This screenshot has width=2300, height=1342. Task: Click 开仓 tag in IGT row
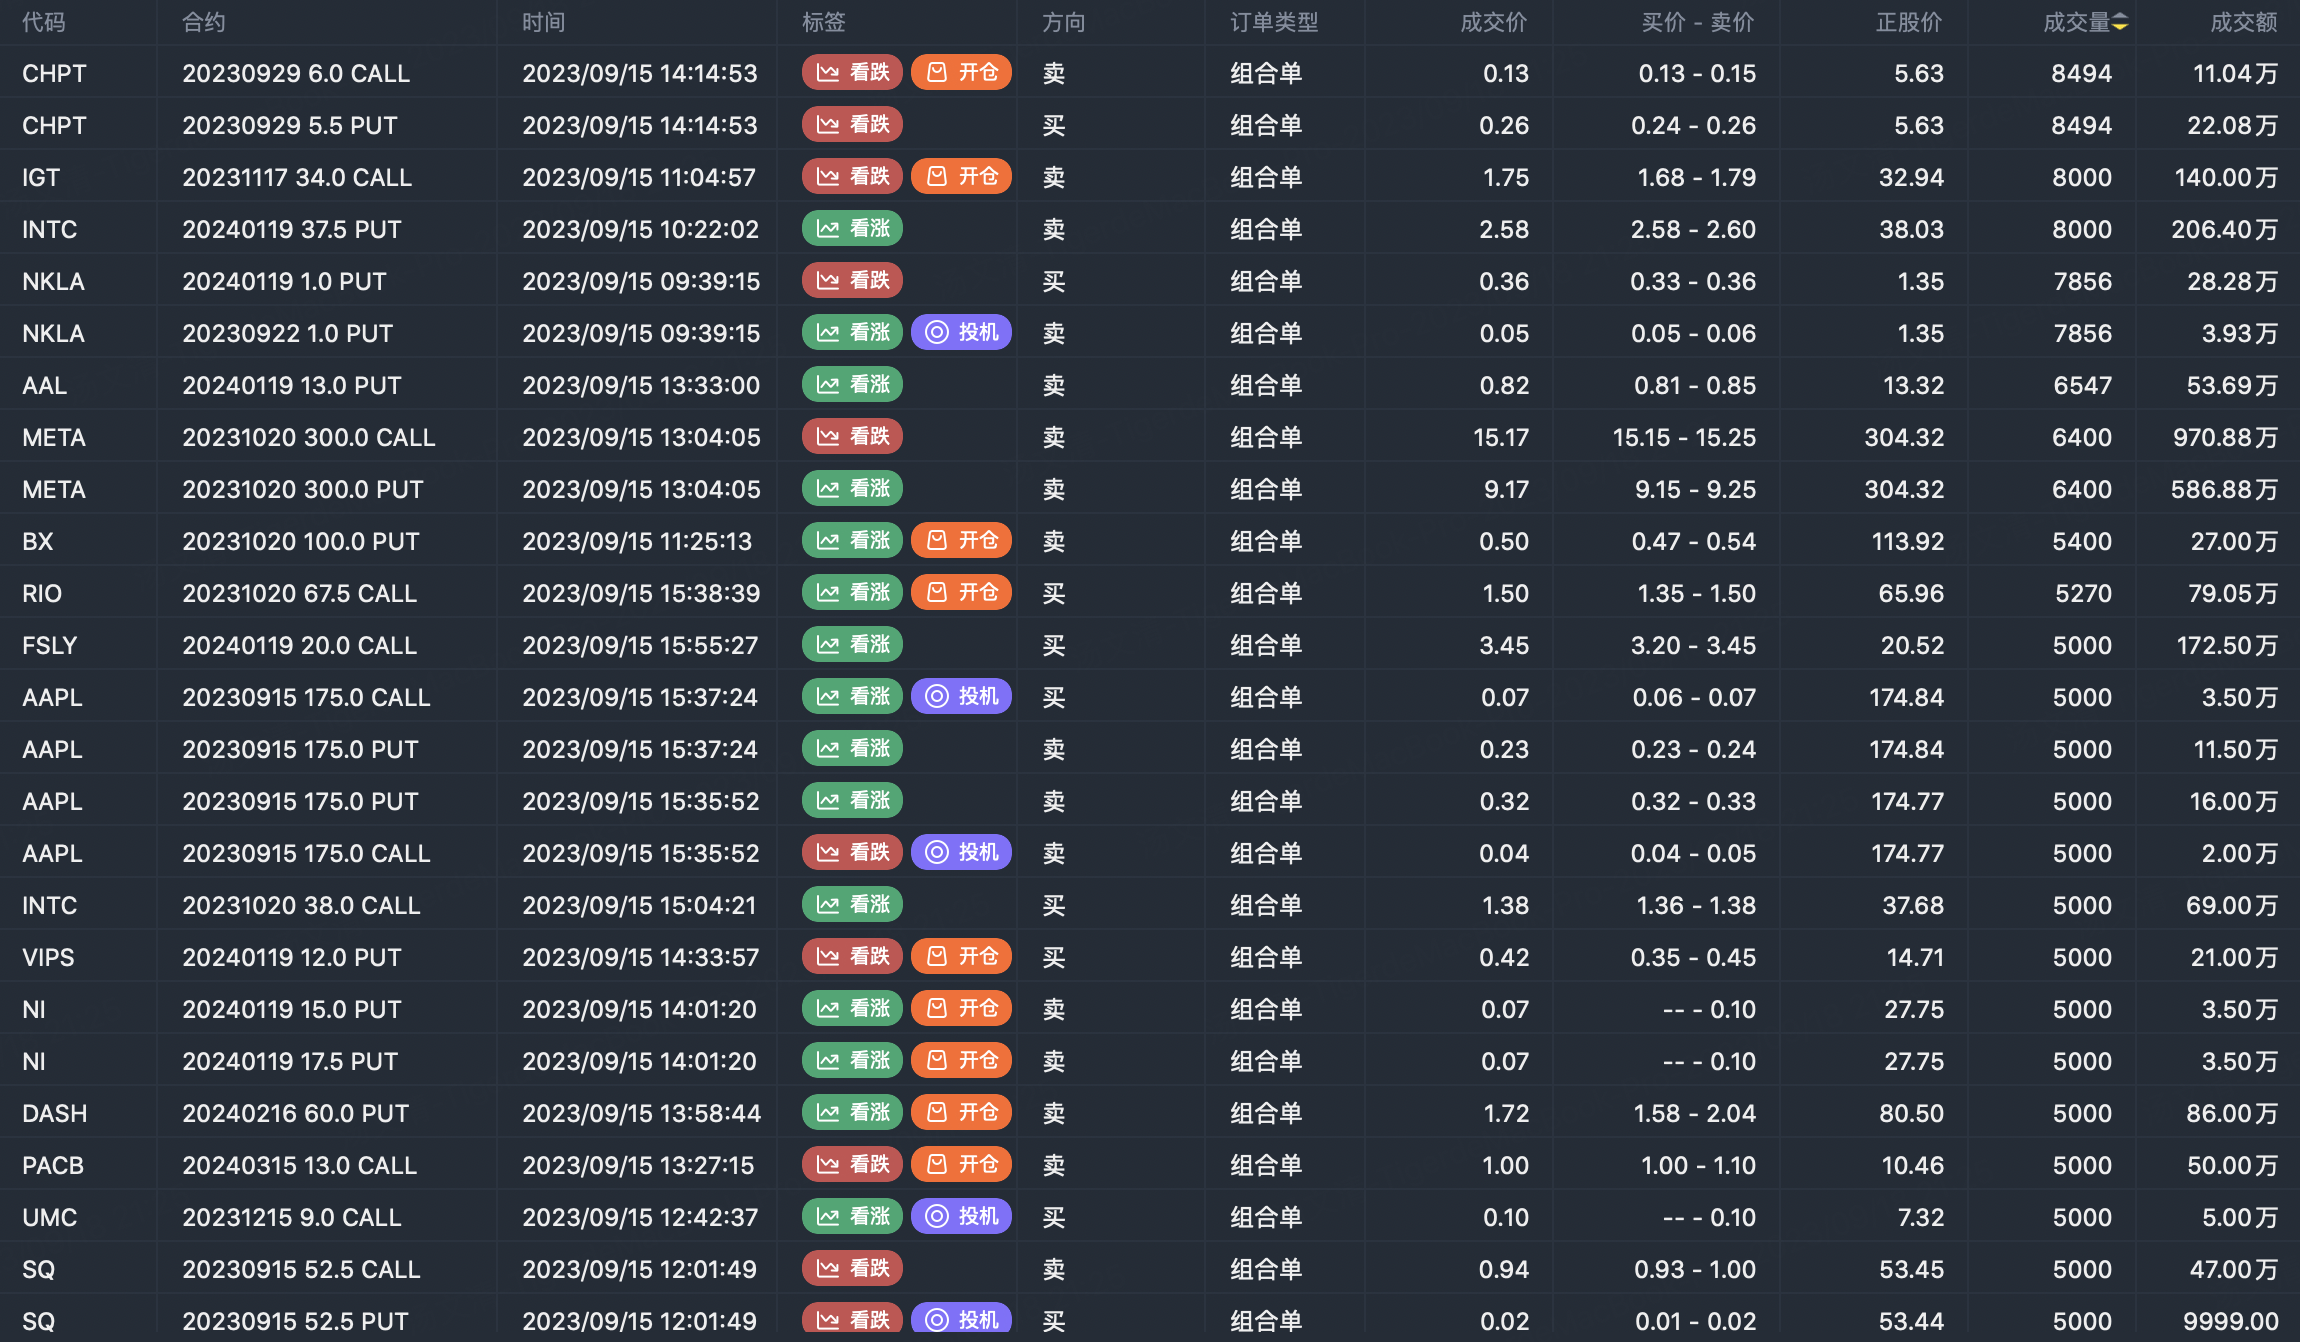[962, 177]
